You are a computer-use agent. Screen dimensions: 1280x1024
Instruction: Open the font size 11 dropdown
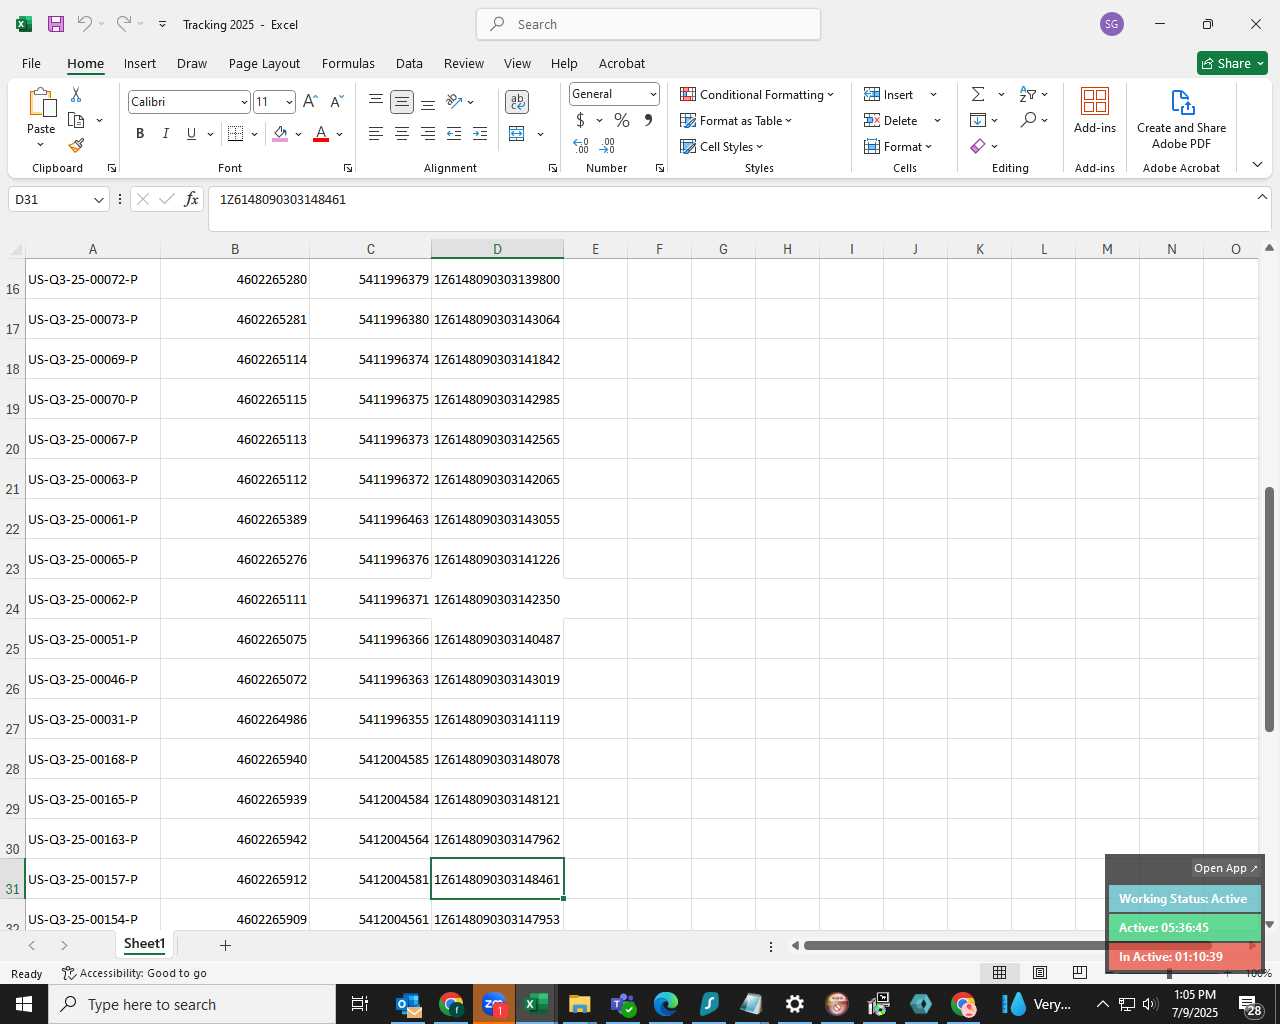[289, 102]
